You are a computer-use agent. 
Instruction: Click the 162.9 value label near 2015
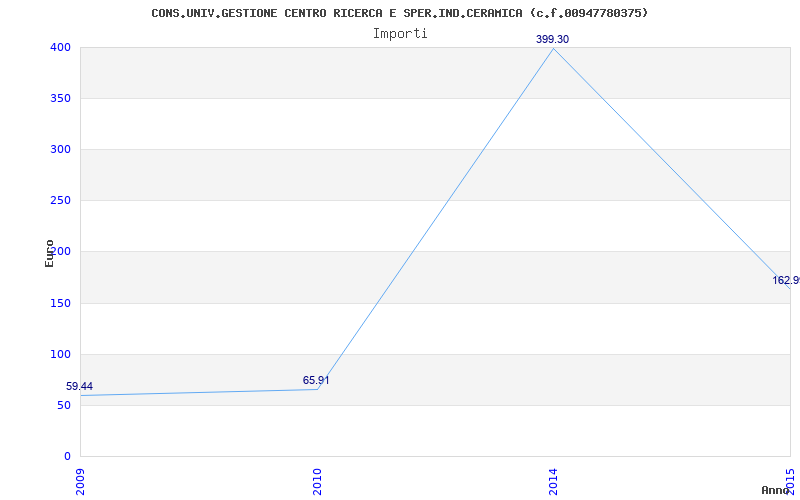pos(786,280)
